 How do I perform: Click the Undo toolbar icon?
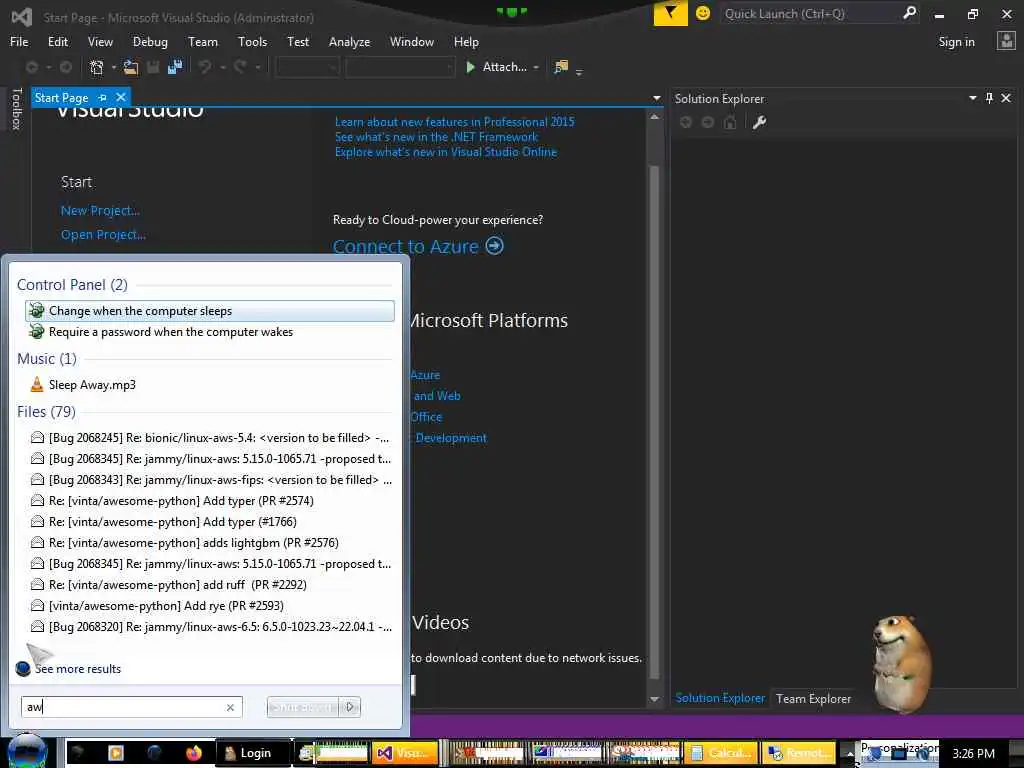[205, 67]
